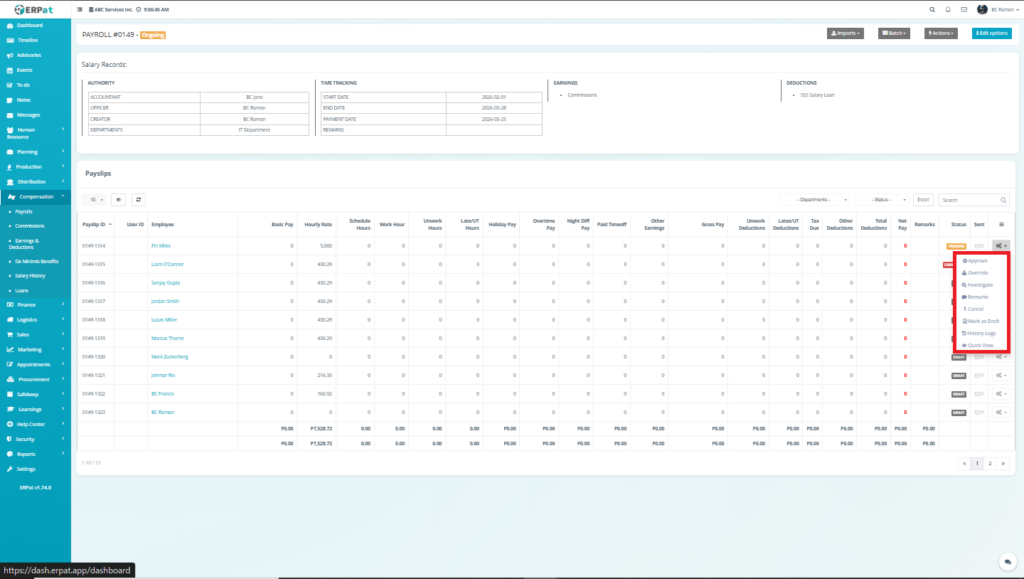This screenshot has width=1024, height=579.
Task: Click the refresh icon above payslips table
Action: 139,199
